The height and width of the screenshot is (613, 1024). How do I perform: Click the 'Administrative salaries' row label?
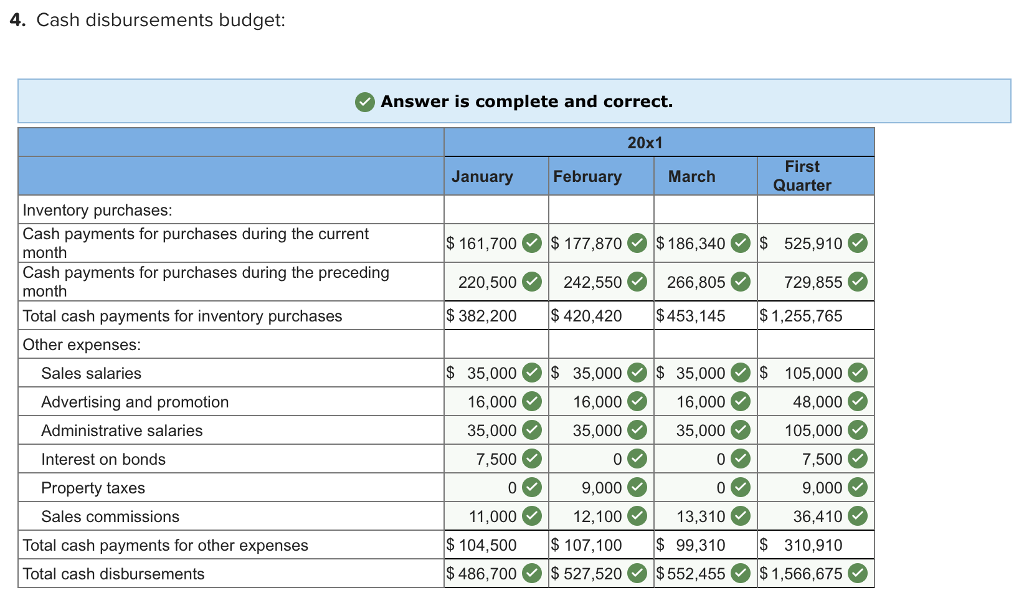tap(121, 431)
